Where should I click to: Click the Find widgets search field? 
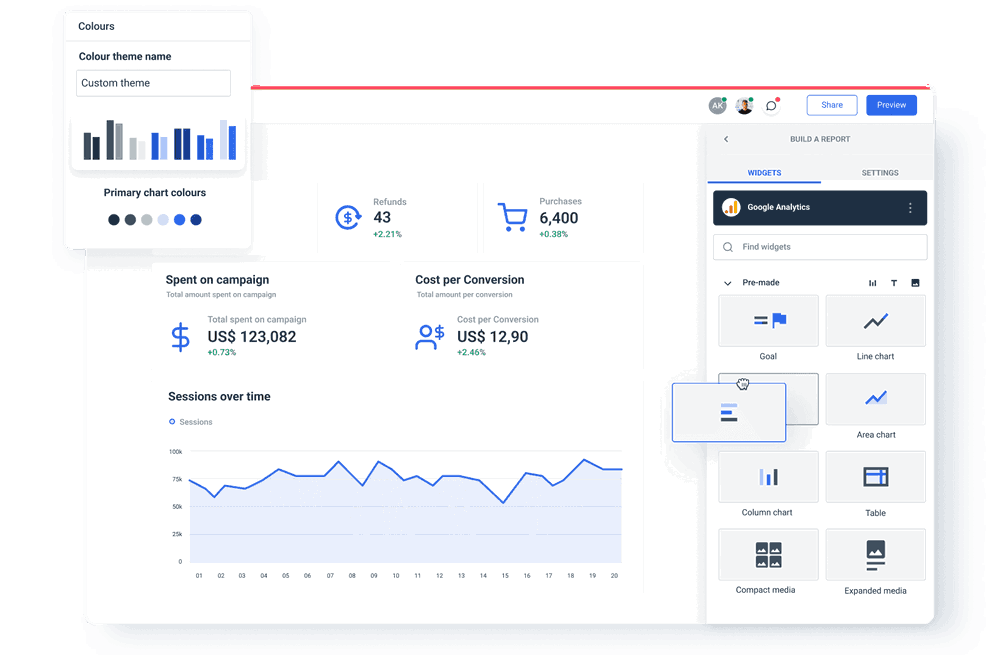point(820,247)
